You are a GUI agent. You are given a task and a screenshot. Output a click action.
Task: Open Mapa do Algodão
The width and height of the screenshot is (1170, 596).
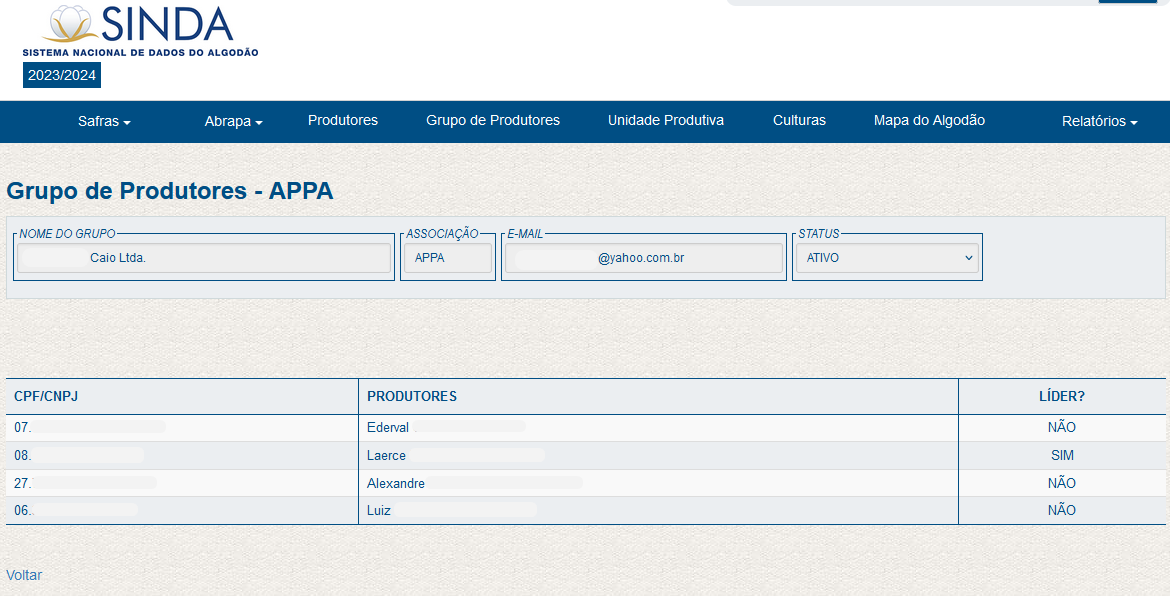[x=929, y=120]
